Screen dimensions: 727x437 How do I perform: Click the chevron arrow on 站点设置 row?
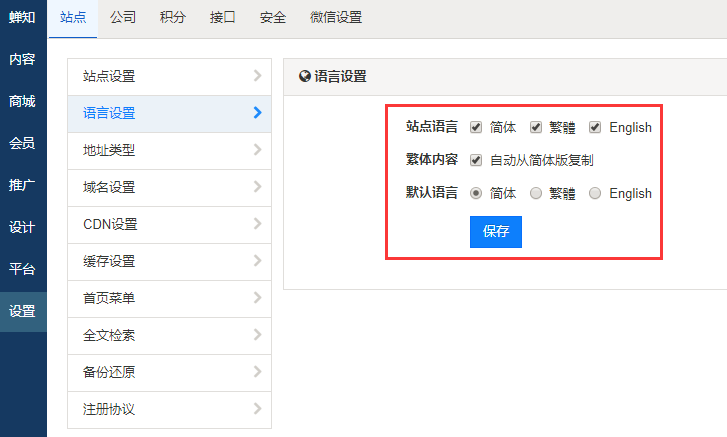tap(257, 76)
